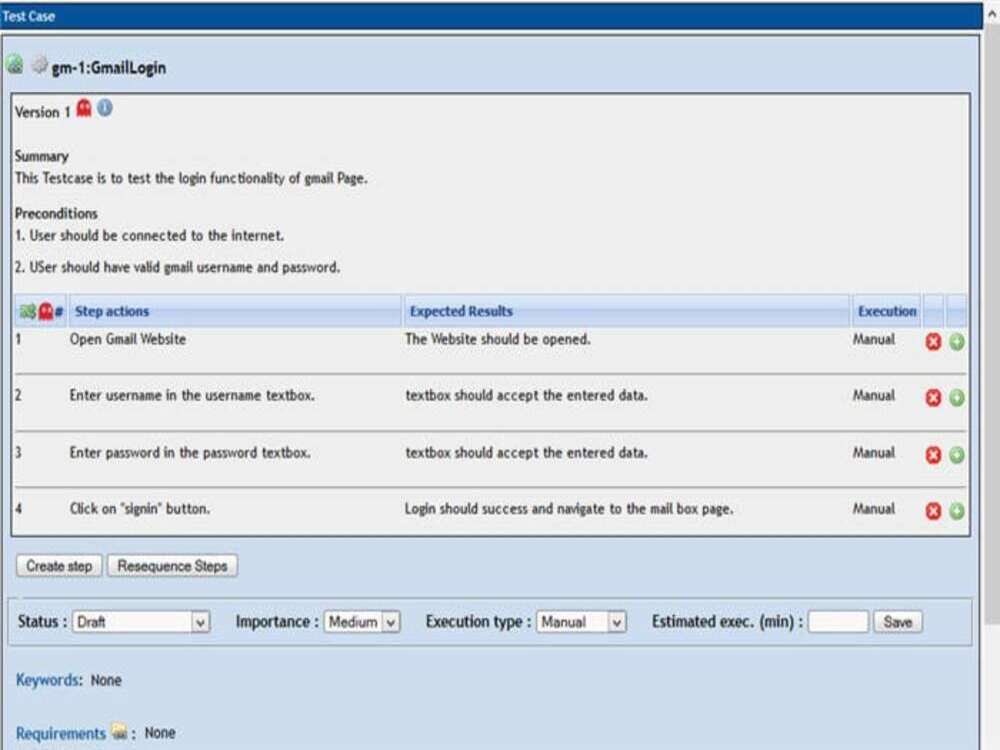The height and width of the screenshot is (750, 1000).
Task: Insert step after Open Gmail Website
Action: click(x=957, y=342)
